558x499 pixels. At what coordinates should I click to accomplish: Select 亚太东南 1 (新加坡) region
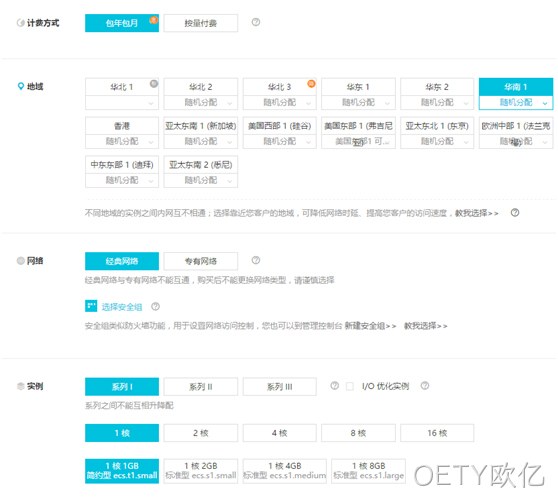pyautogui.click(x=201, y=126)
